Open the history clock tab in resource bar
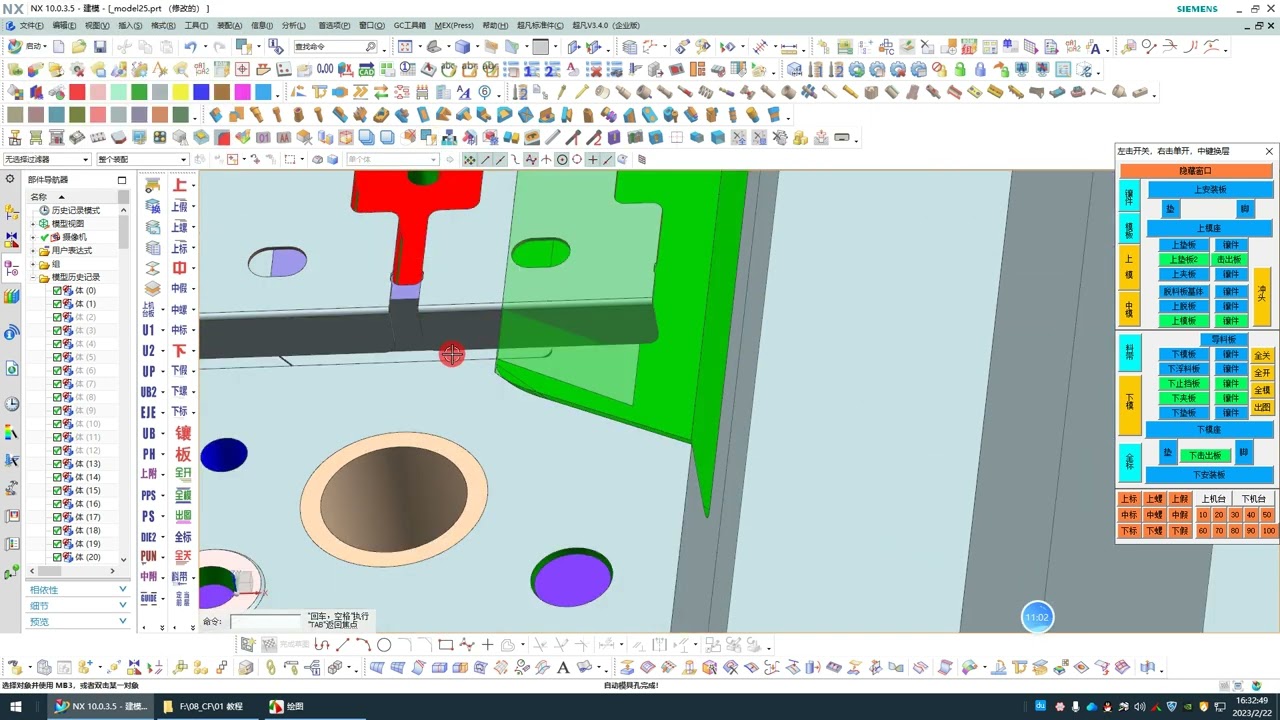Viewport: 1280px width, 720px height. point(11,404)
